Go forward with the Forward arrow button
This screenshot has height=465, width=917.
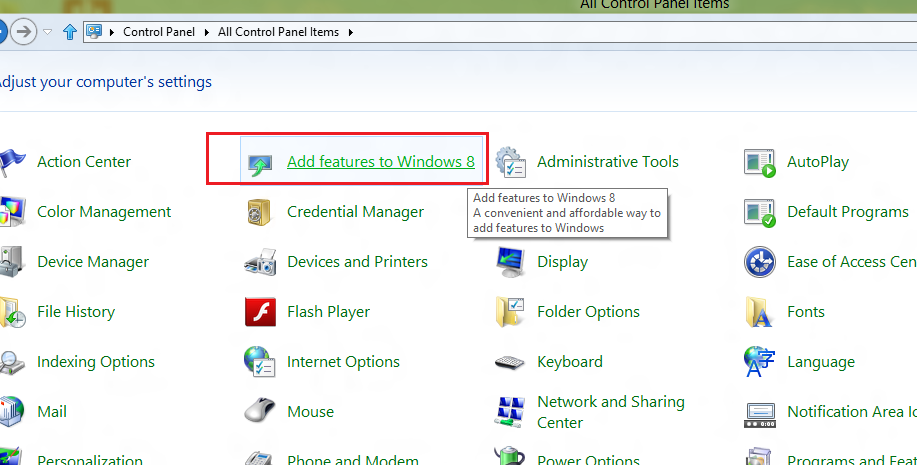point(23,32)
